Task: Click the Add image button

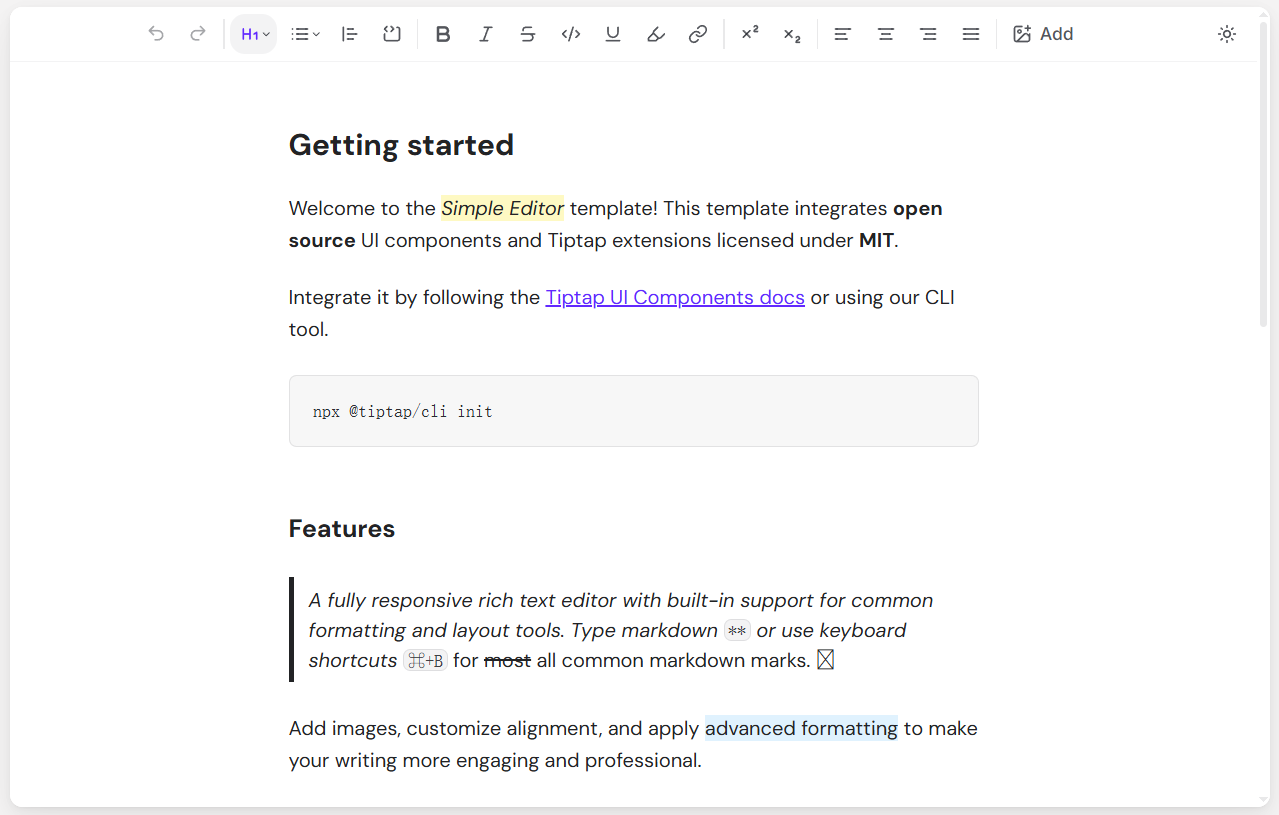Action: [x=1043, y=34]
